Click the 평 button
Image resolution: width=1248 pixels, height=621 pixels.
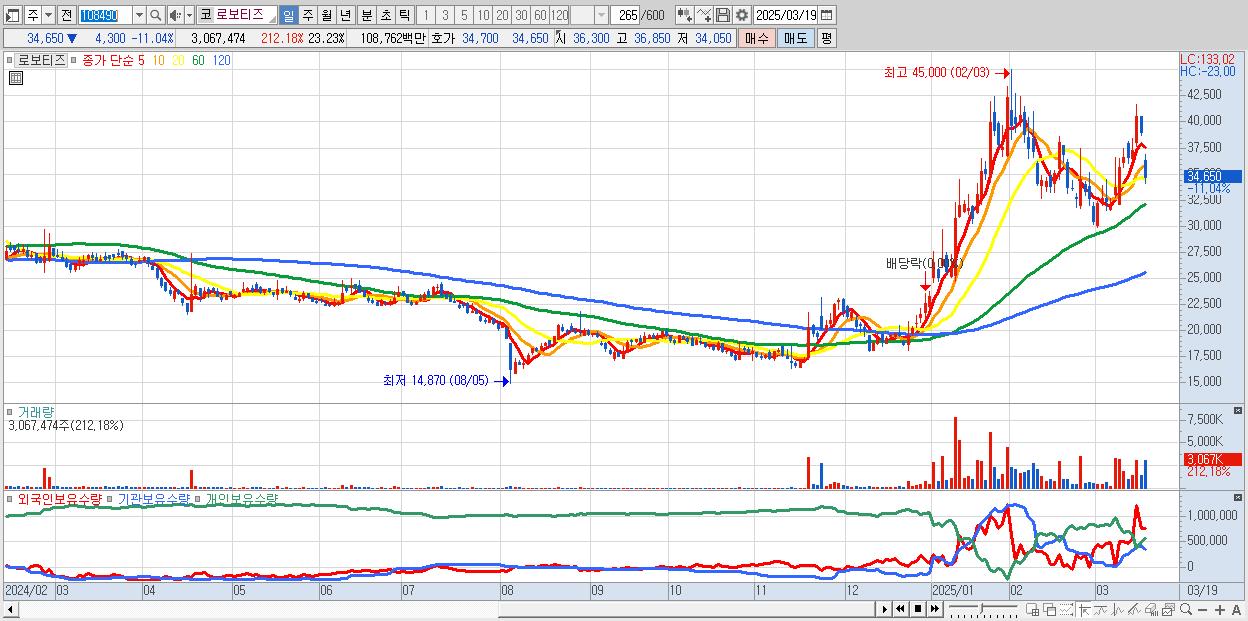tap(826, 38)
